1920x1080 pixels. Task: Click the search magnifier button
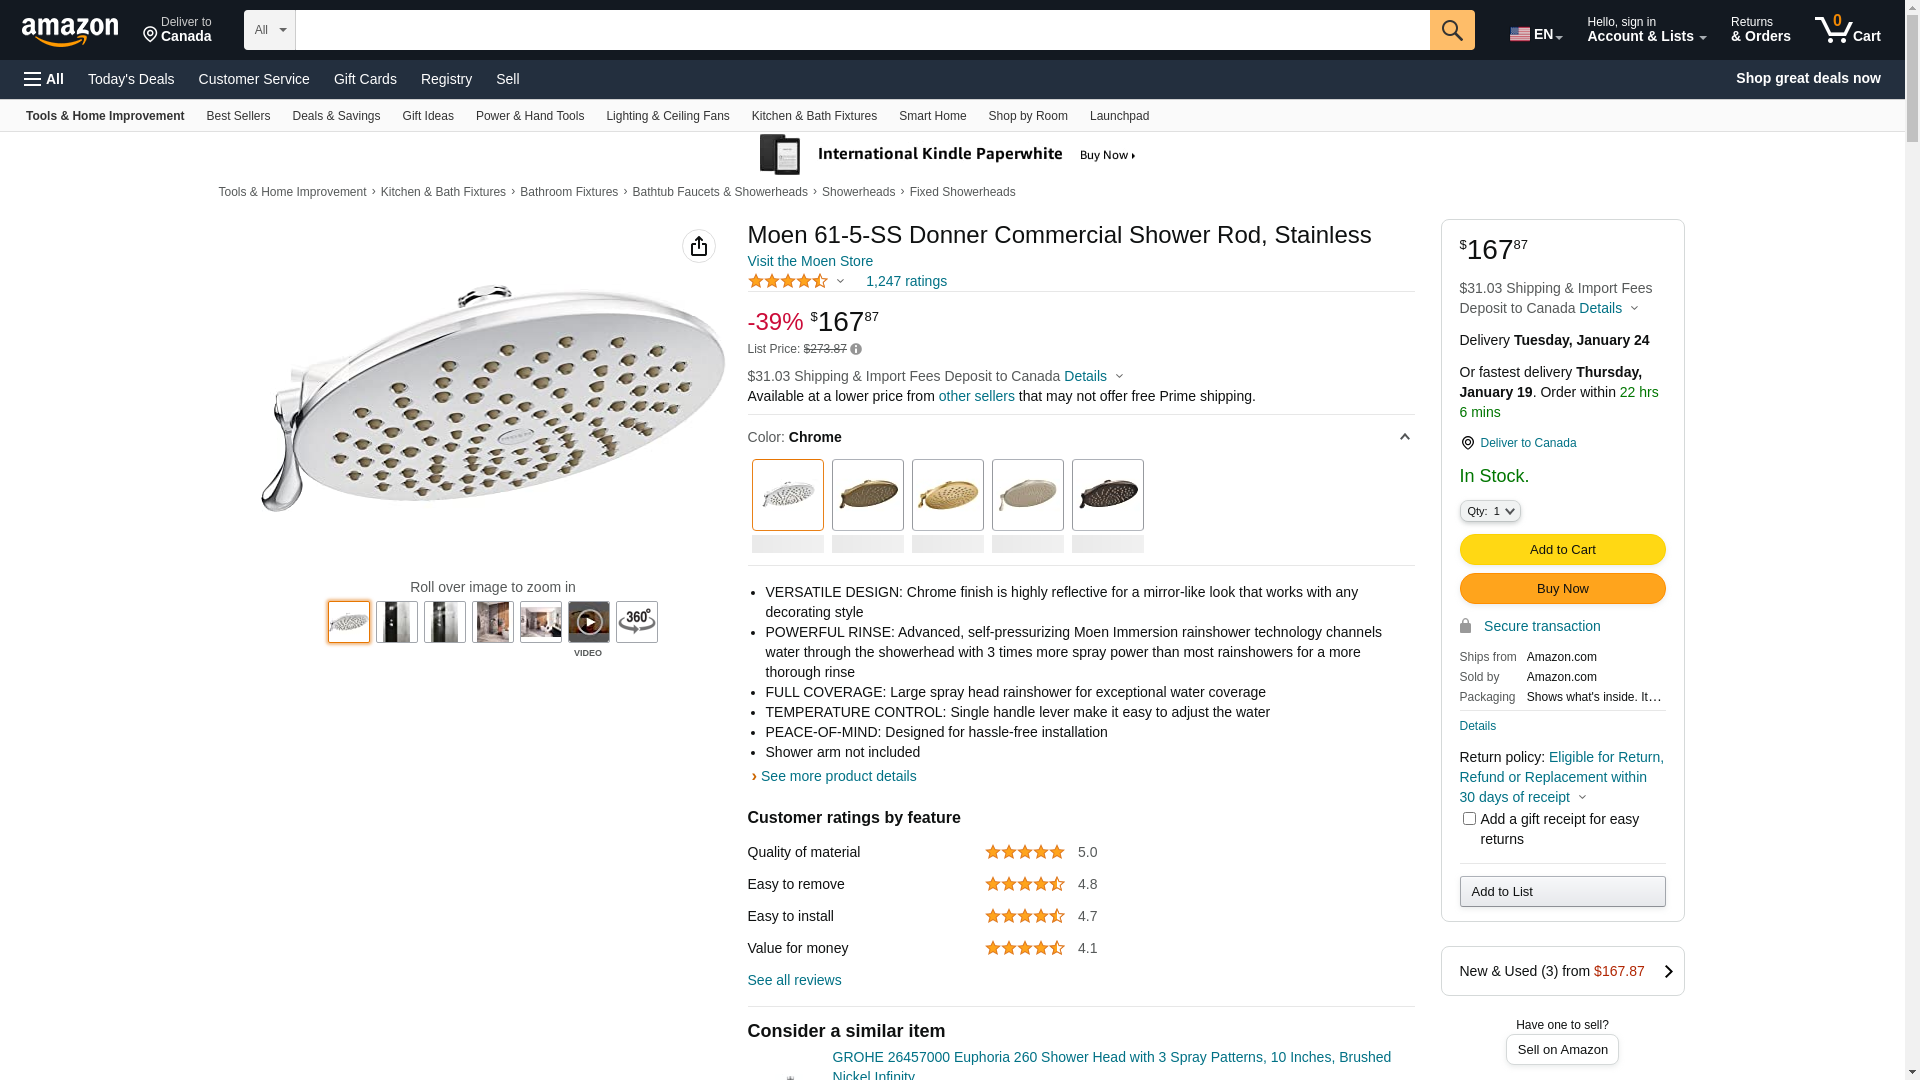1451,30
